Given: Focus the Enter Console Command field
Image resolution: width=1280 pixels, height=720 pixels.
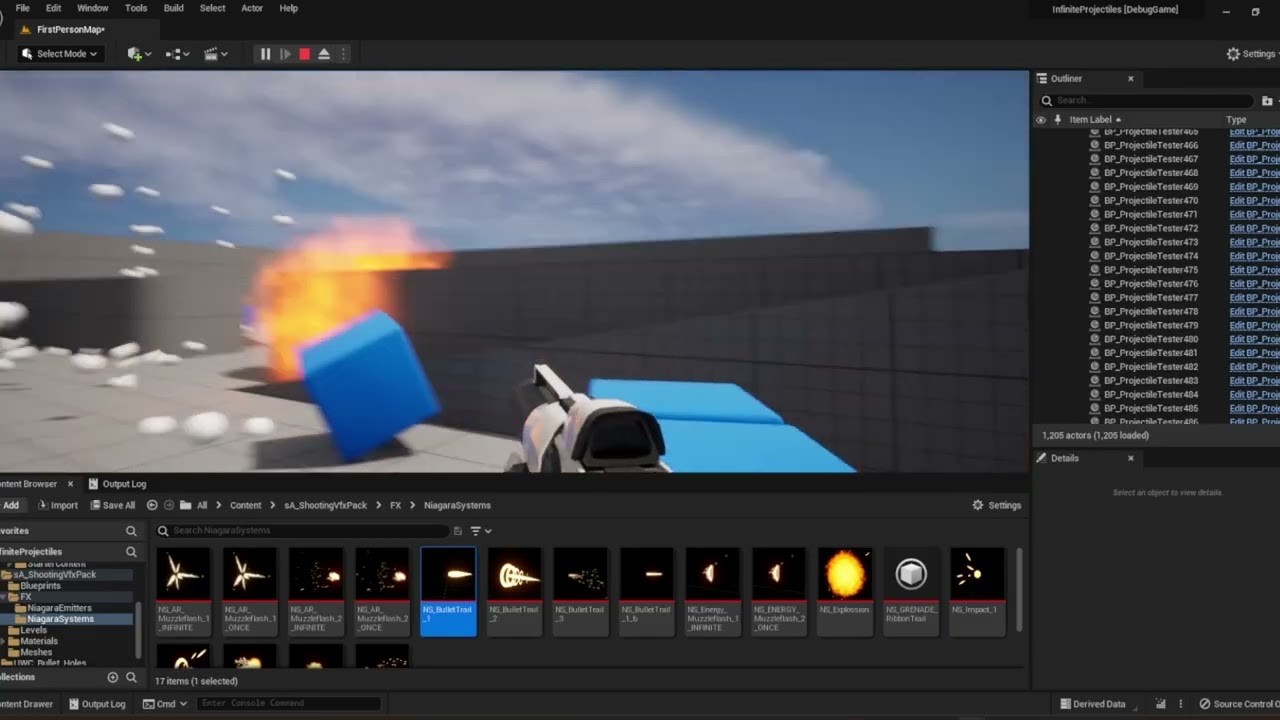Looking at the screenshot, I should coord(289,704).
